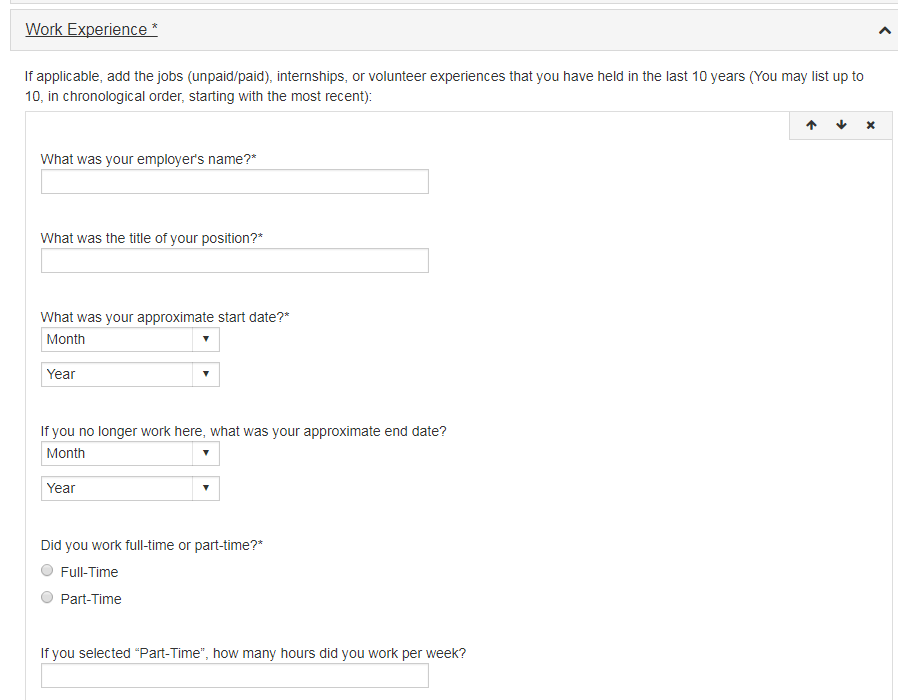Click the part-time hours question label
Image resolution: width=898 pixels, height=700 pixels.
(253, 653)
